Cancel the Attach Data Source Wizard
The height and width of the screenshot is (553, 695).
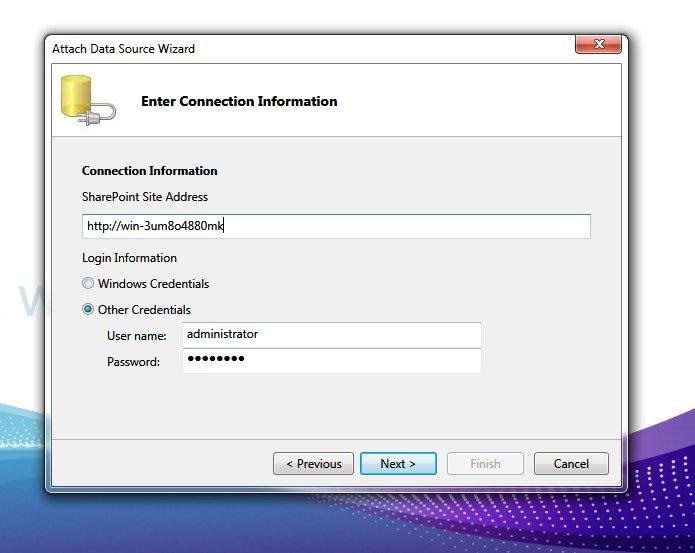[x=571, y=463]
